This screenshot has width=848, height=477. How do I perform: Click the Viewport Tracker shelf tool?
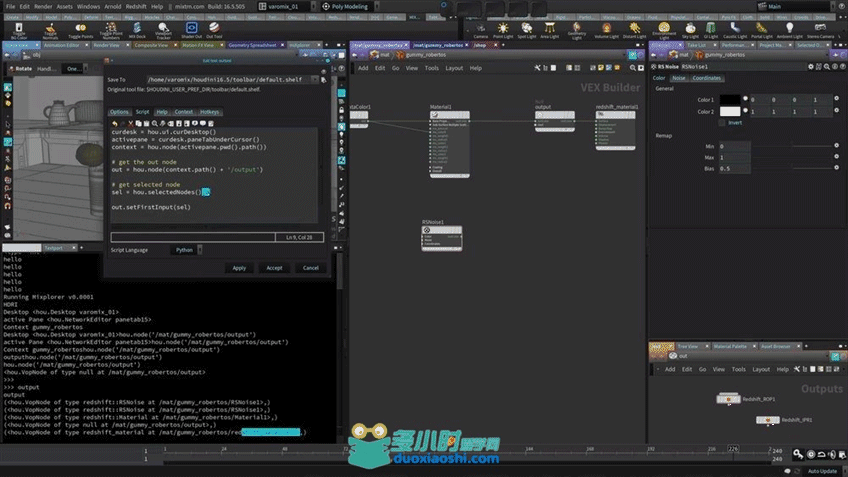pos(163,31)
